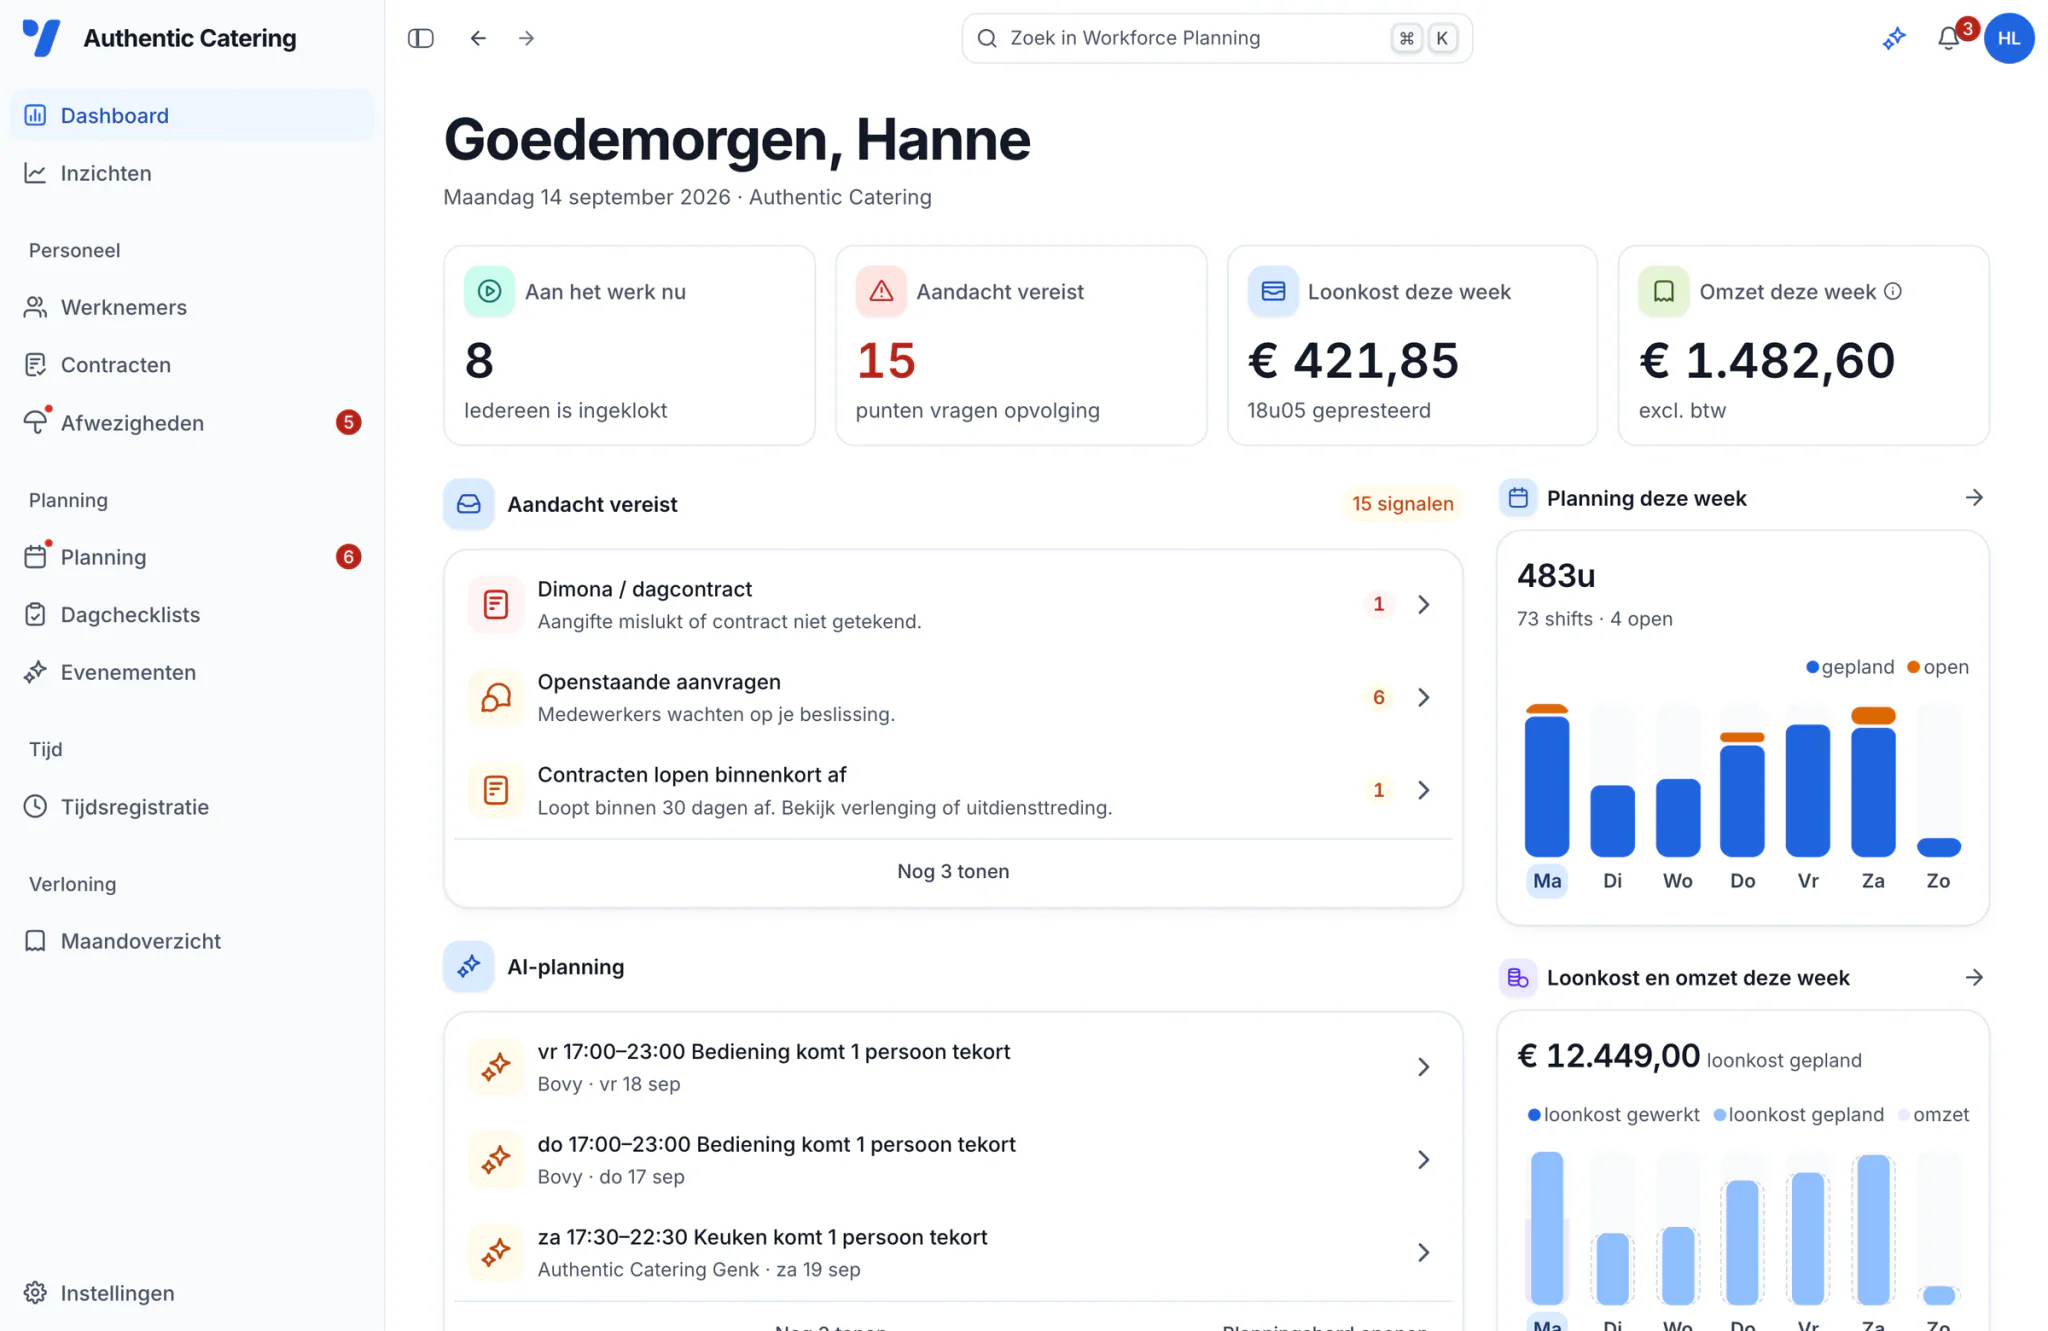Click the AI-planning sparkle section icon

click(469, 966)
